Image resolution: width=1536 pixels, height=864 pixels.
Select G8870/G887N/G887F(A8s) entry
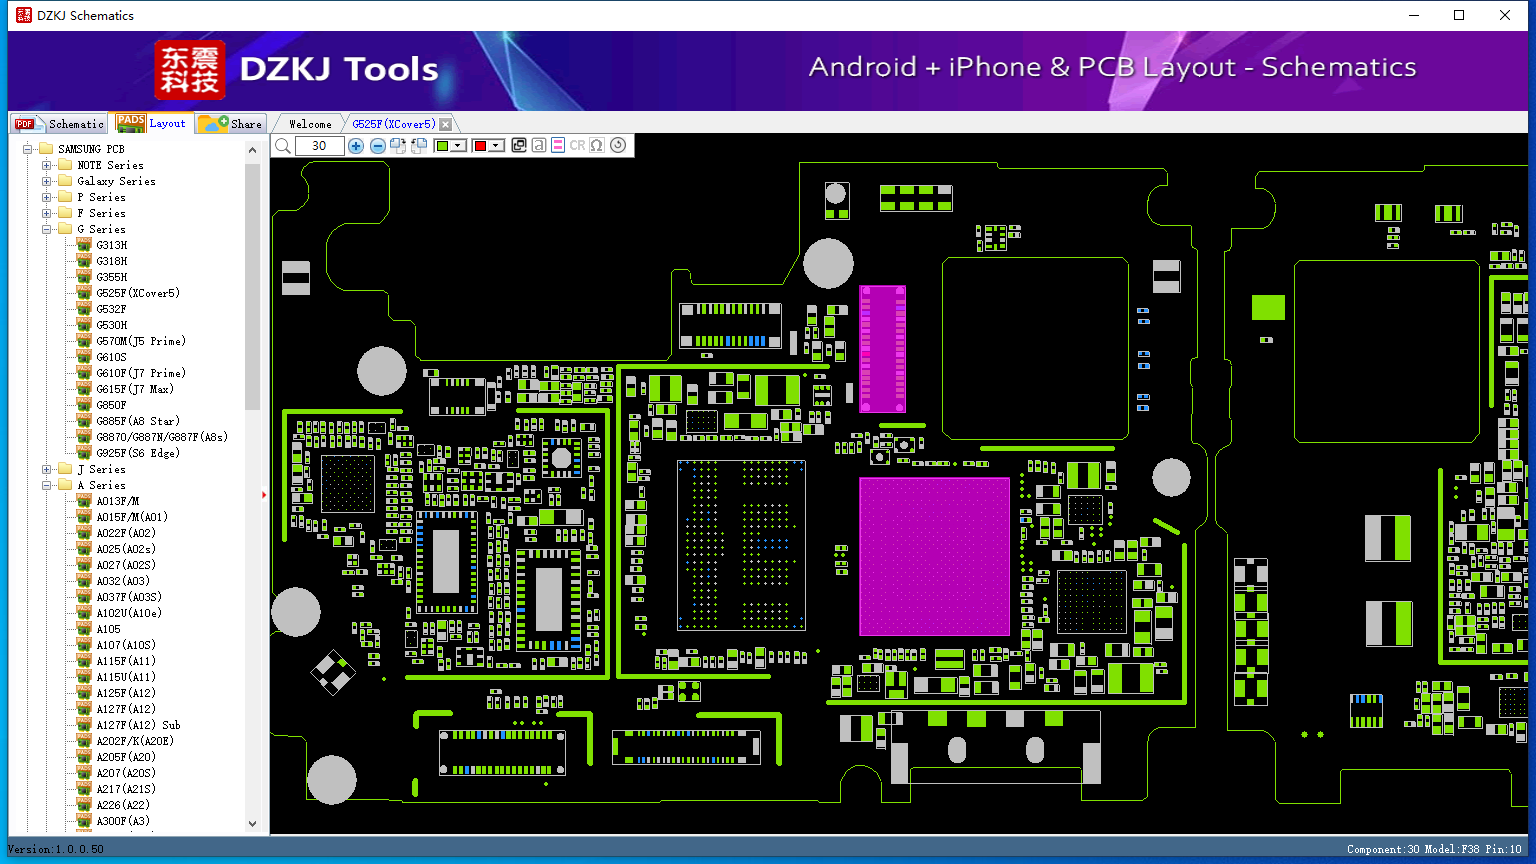pyautogui.click(x=162, y=437)
